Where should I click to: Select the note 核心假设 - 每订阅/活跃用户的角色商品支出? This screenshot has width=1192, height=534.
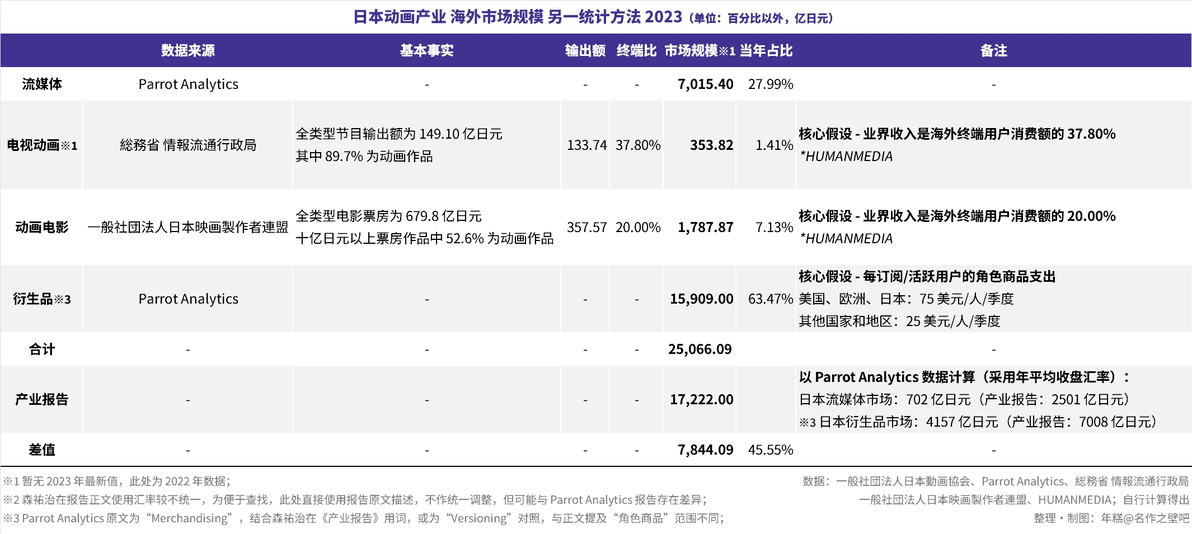pos(927,275)
